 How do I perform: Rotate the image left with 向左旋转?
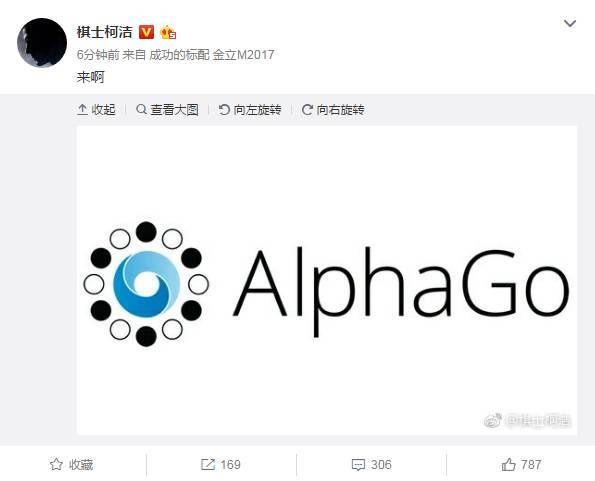[250, 110]
